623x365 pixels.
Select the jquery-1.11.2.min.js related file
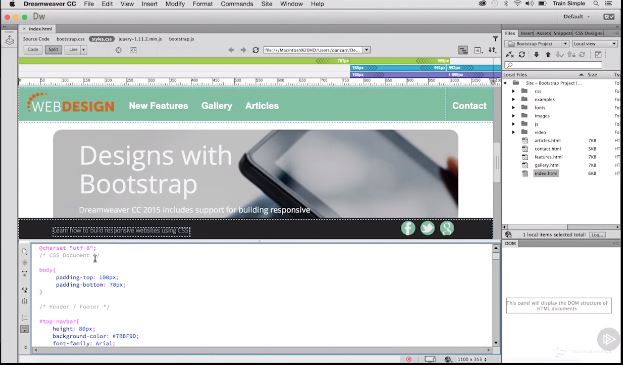[140, 39]
